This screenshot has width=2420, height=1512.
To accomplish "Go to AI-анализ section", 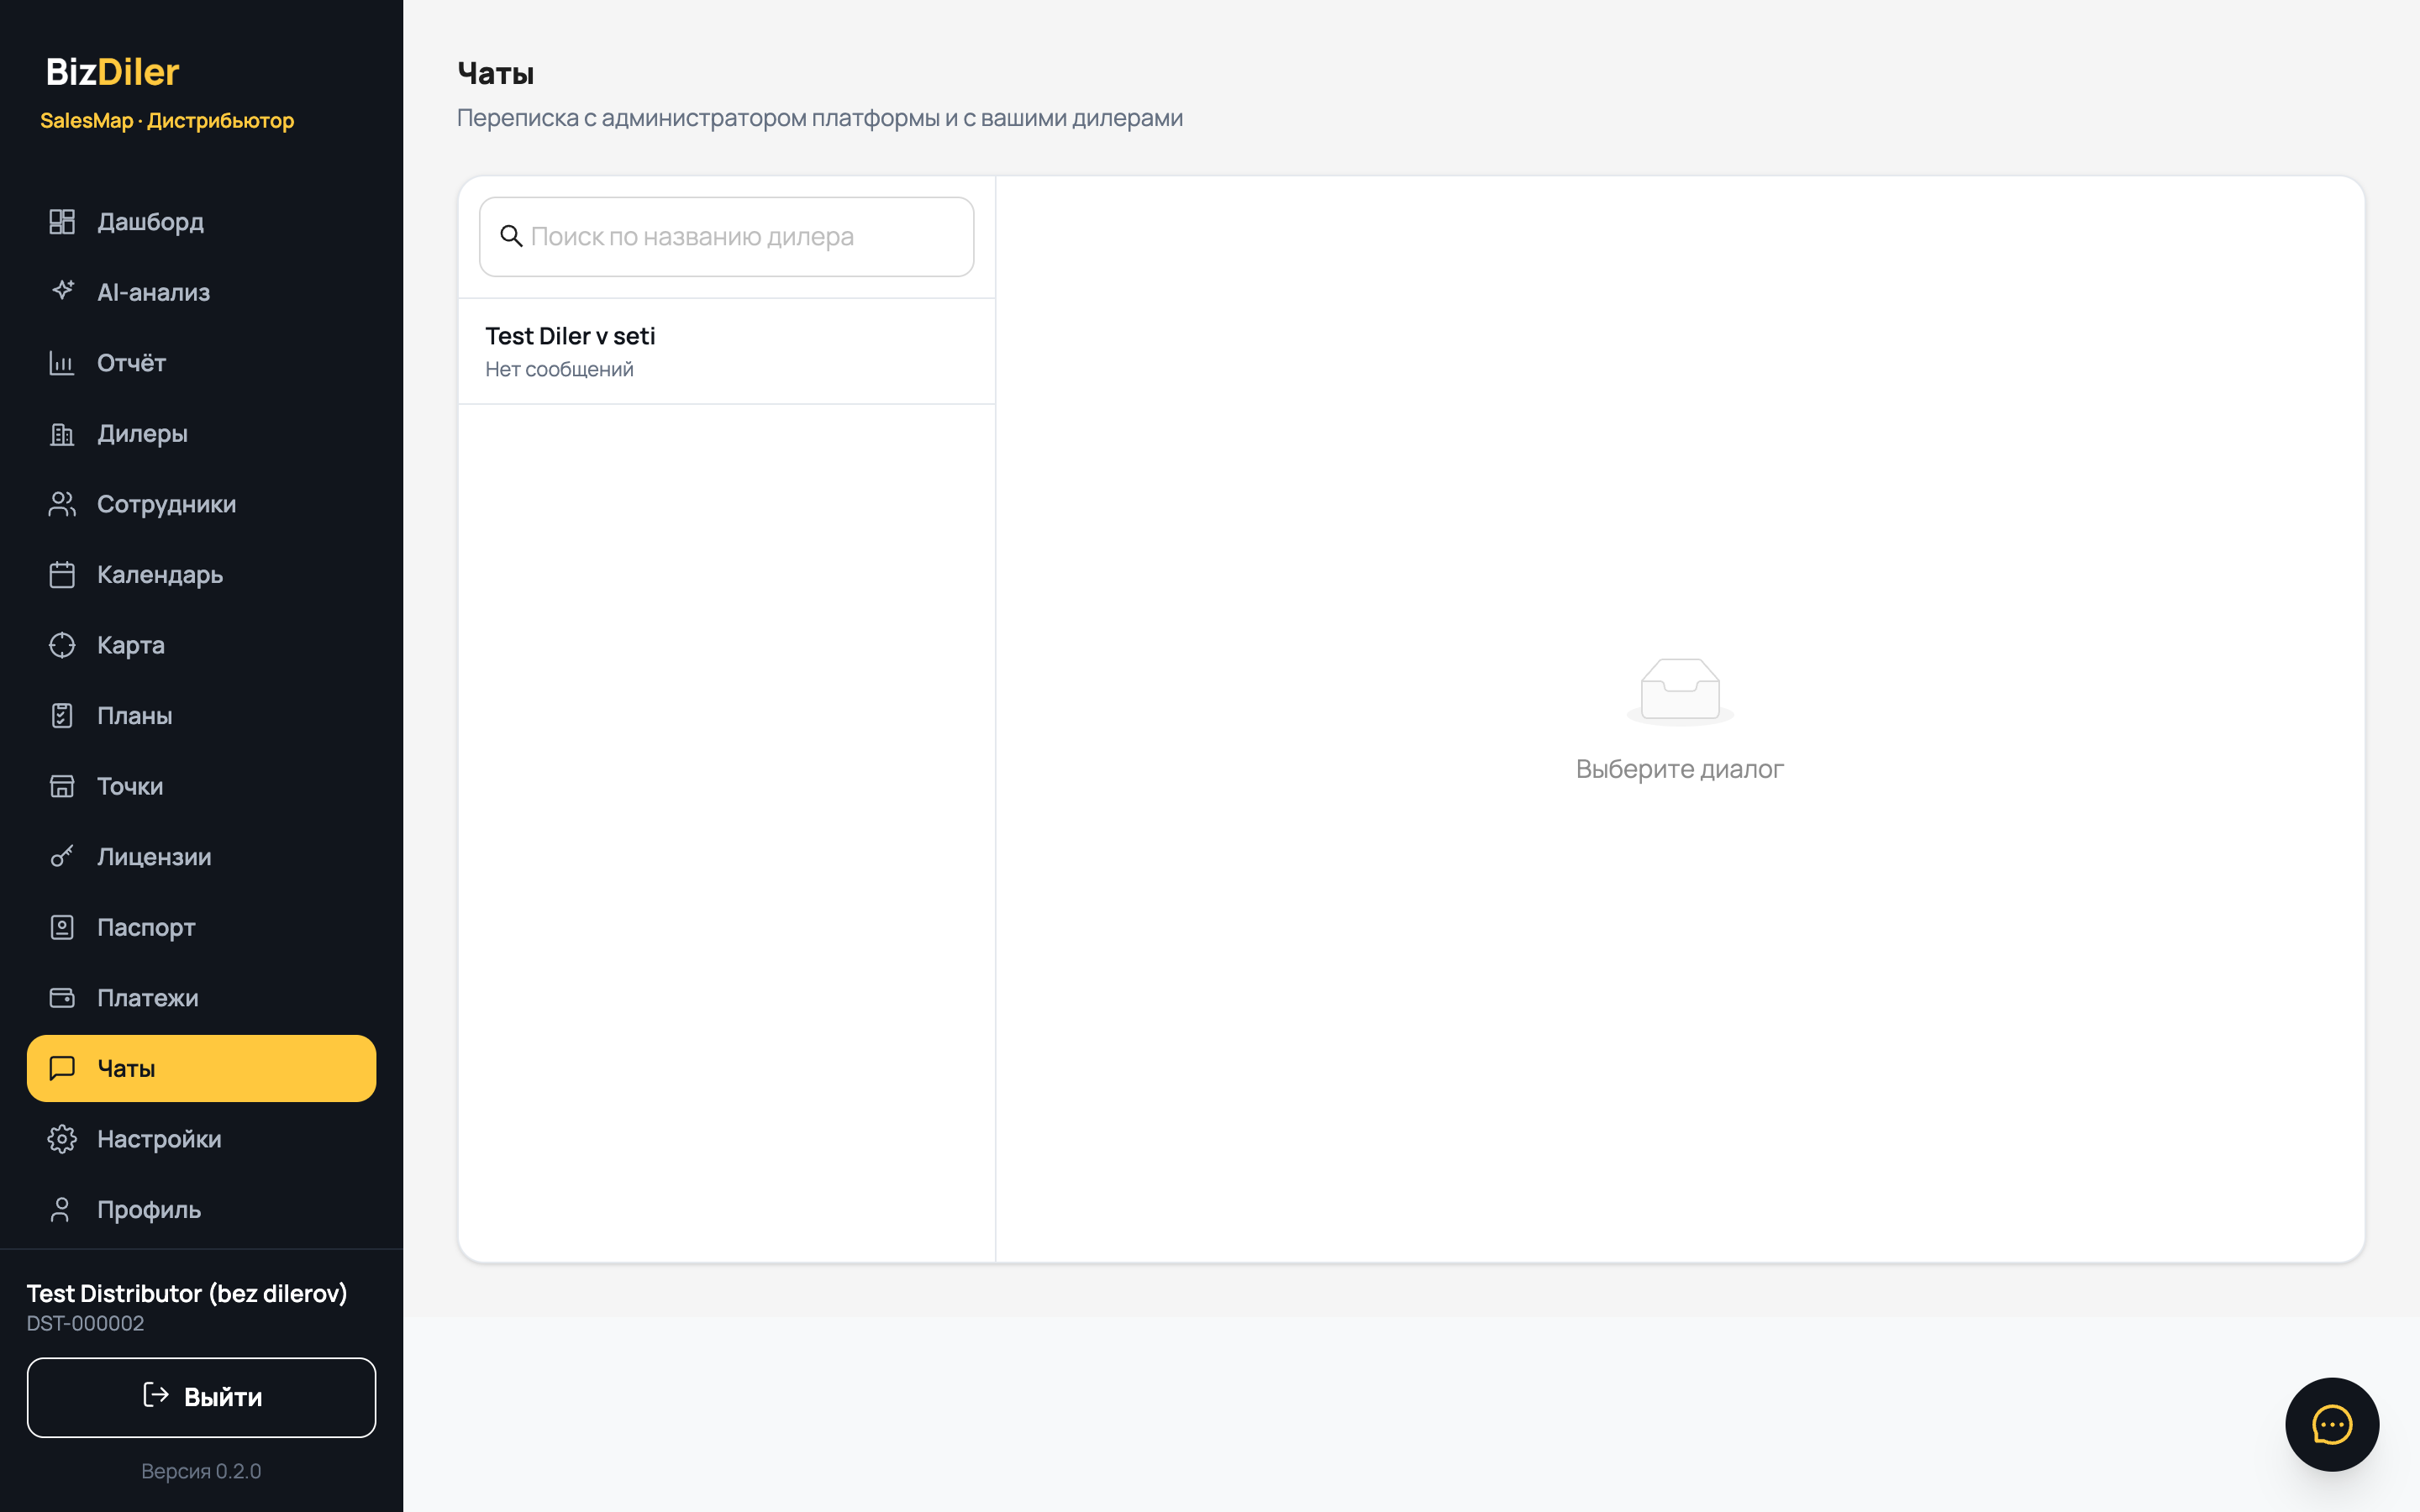I will coord(201,292).
